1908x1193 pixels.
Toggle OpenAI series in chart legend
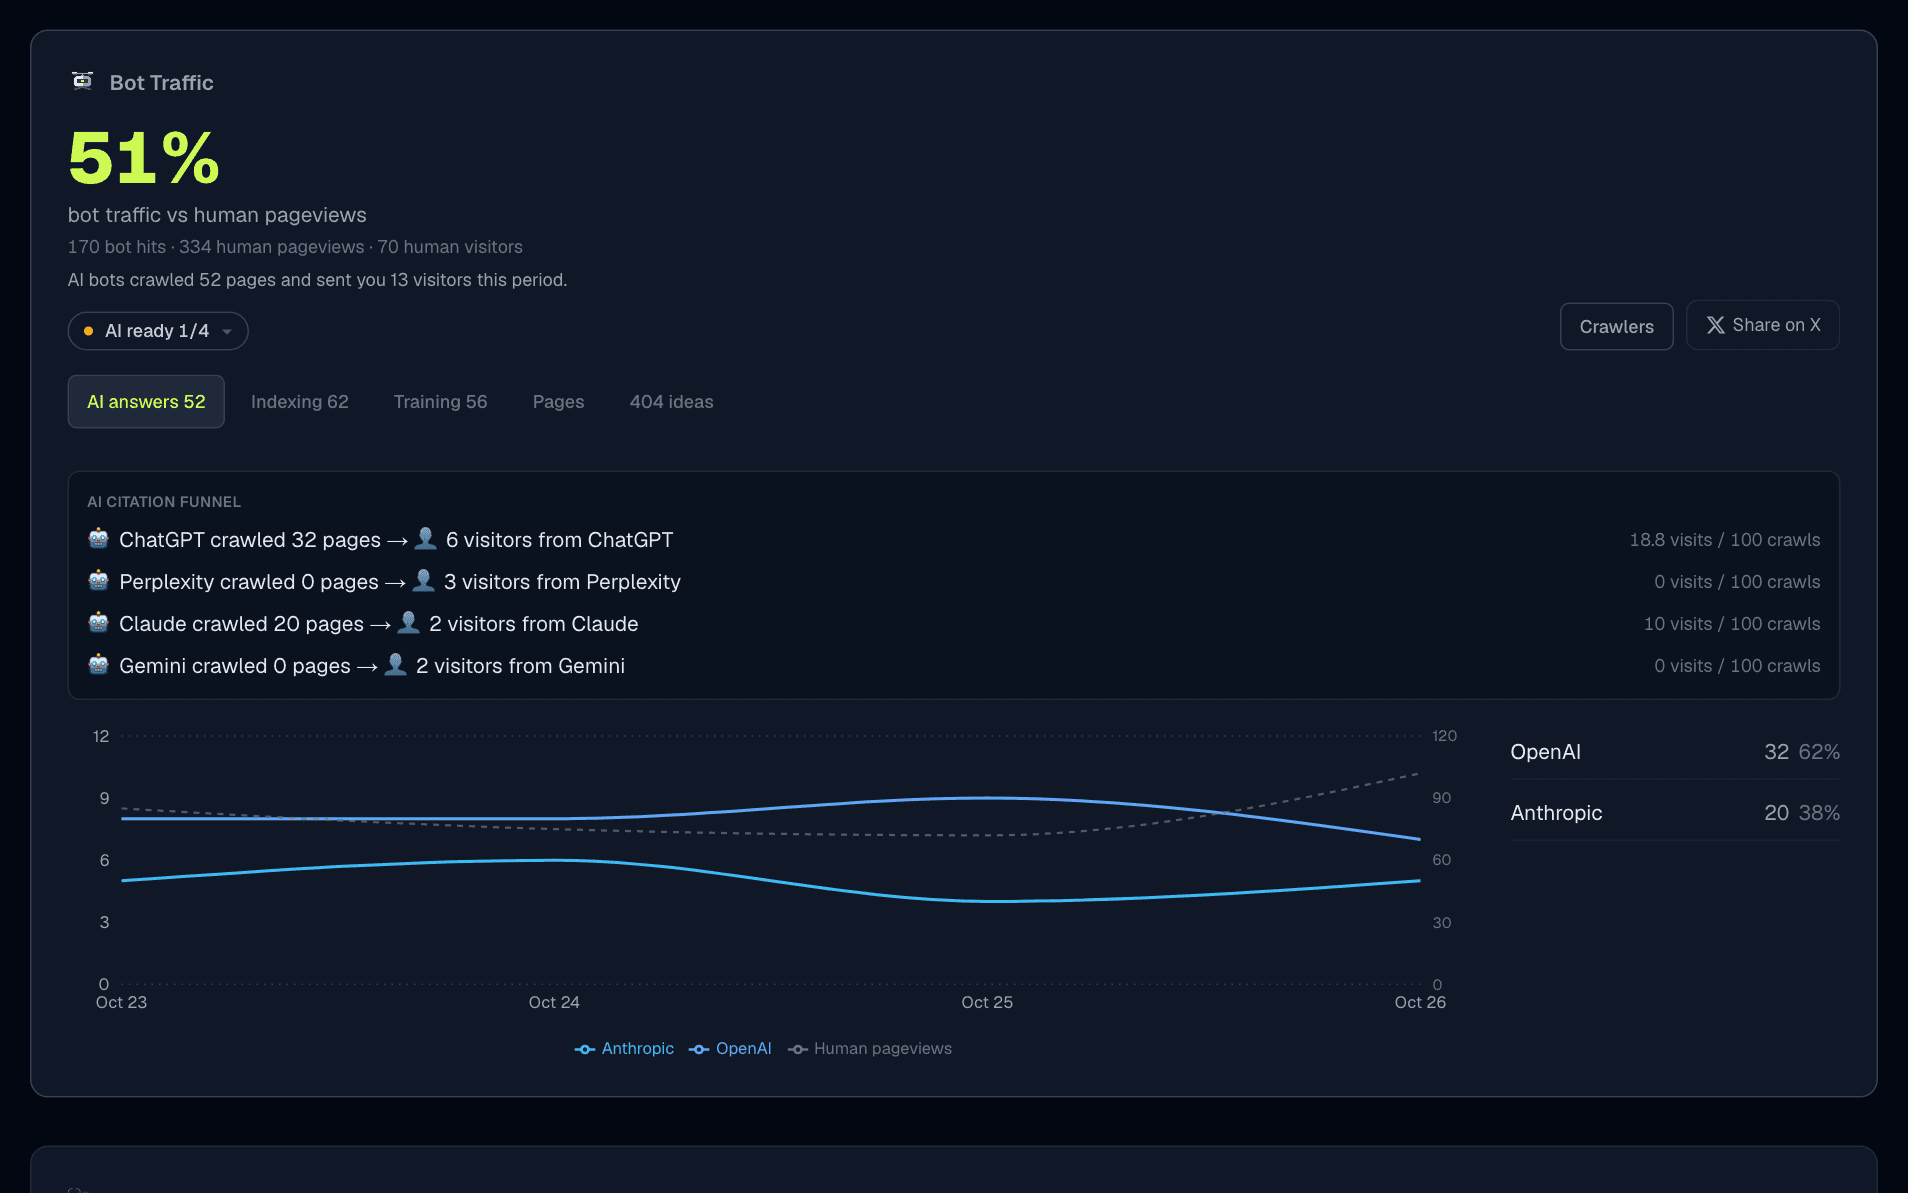click(730, 1049)
